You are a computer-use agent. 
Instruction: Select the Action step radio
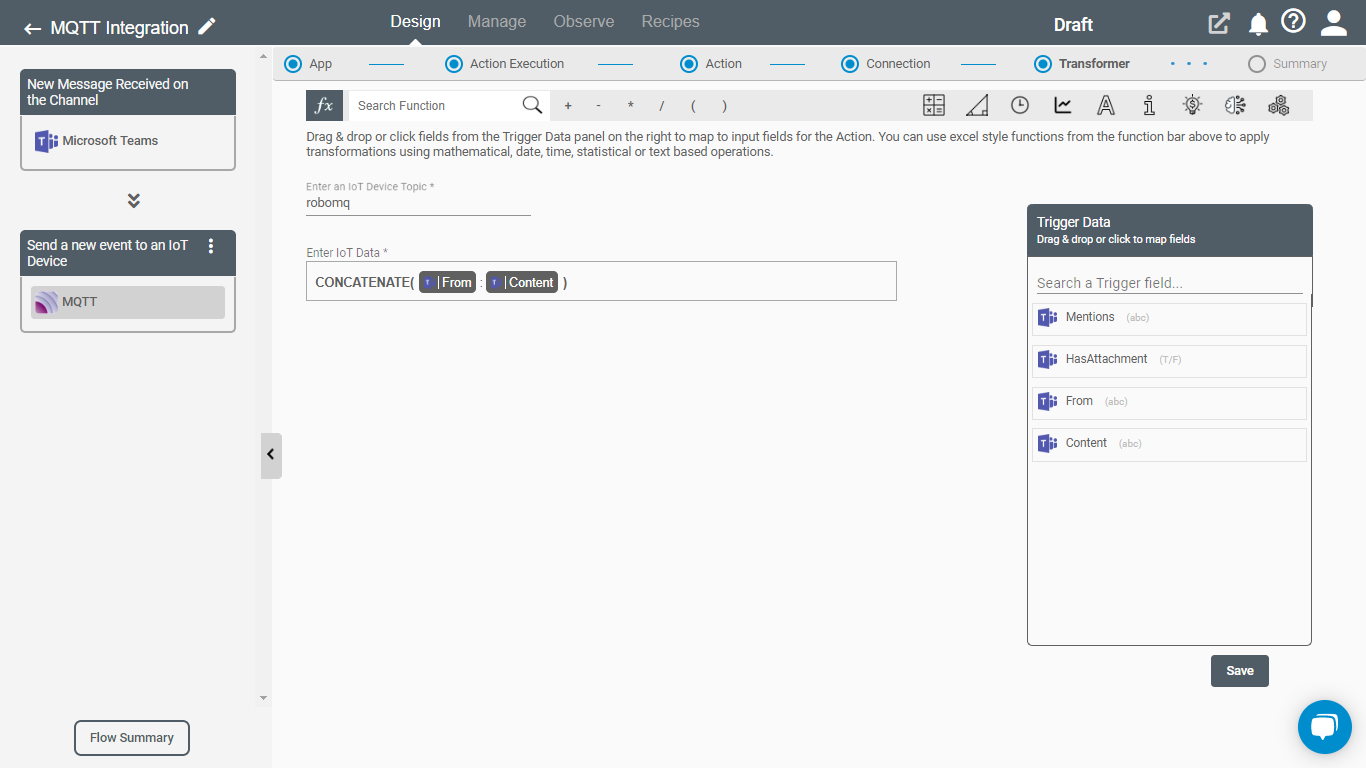[x=689, y=64]
